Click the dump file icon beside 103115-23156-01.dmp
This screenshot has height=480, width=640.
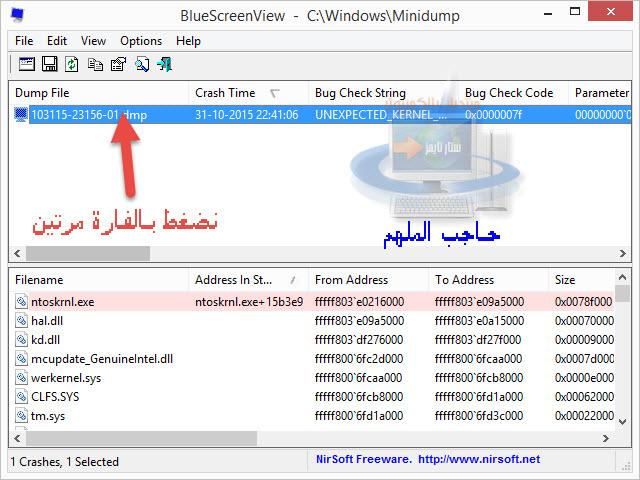coord(21,114)
